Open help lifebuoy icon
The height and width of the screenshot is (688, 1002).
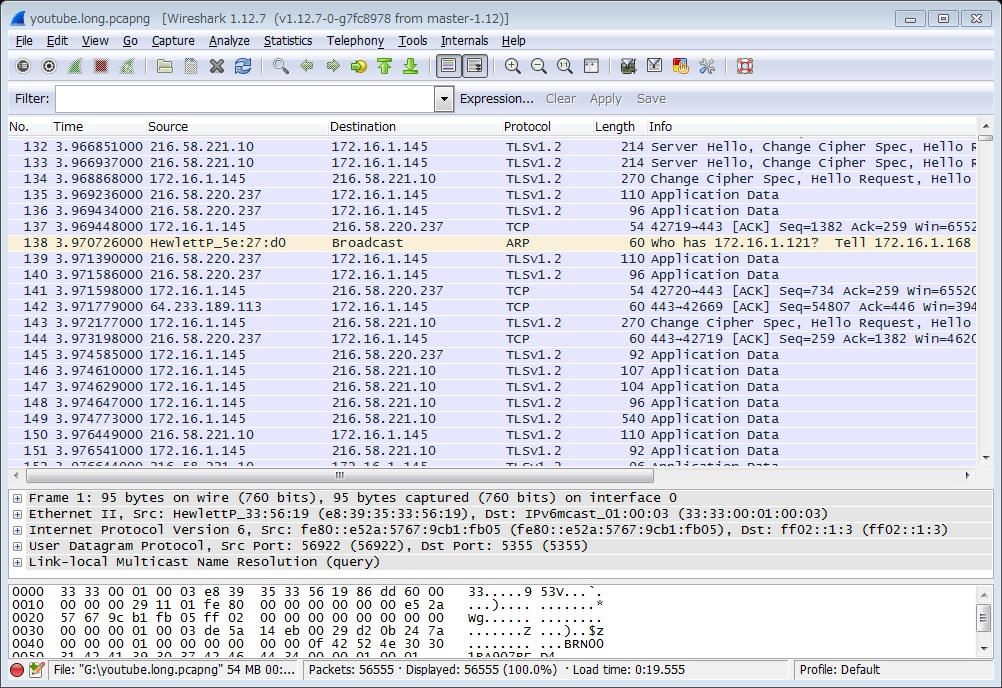[x=744, y=66]
